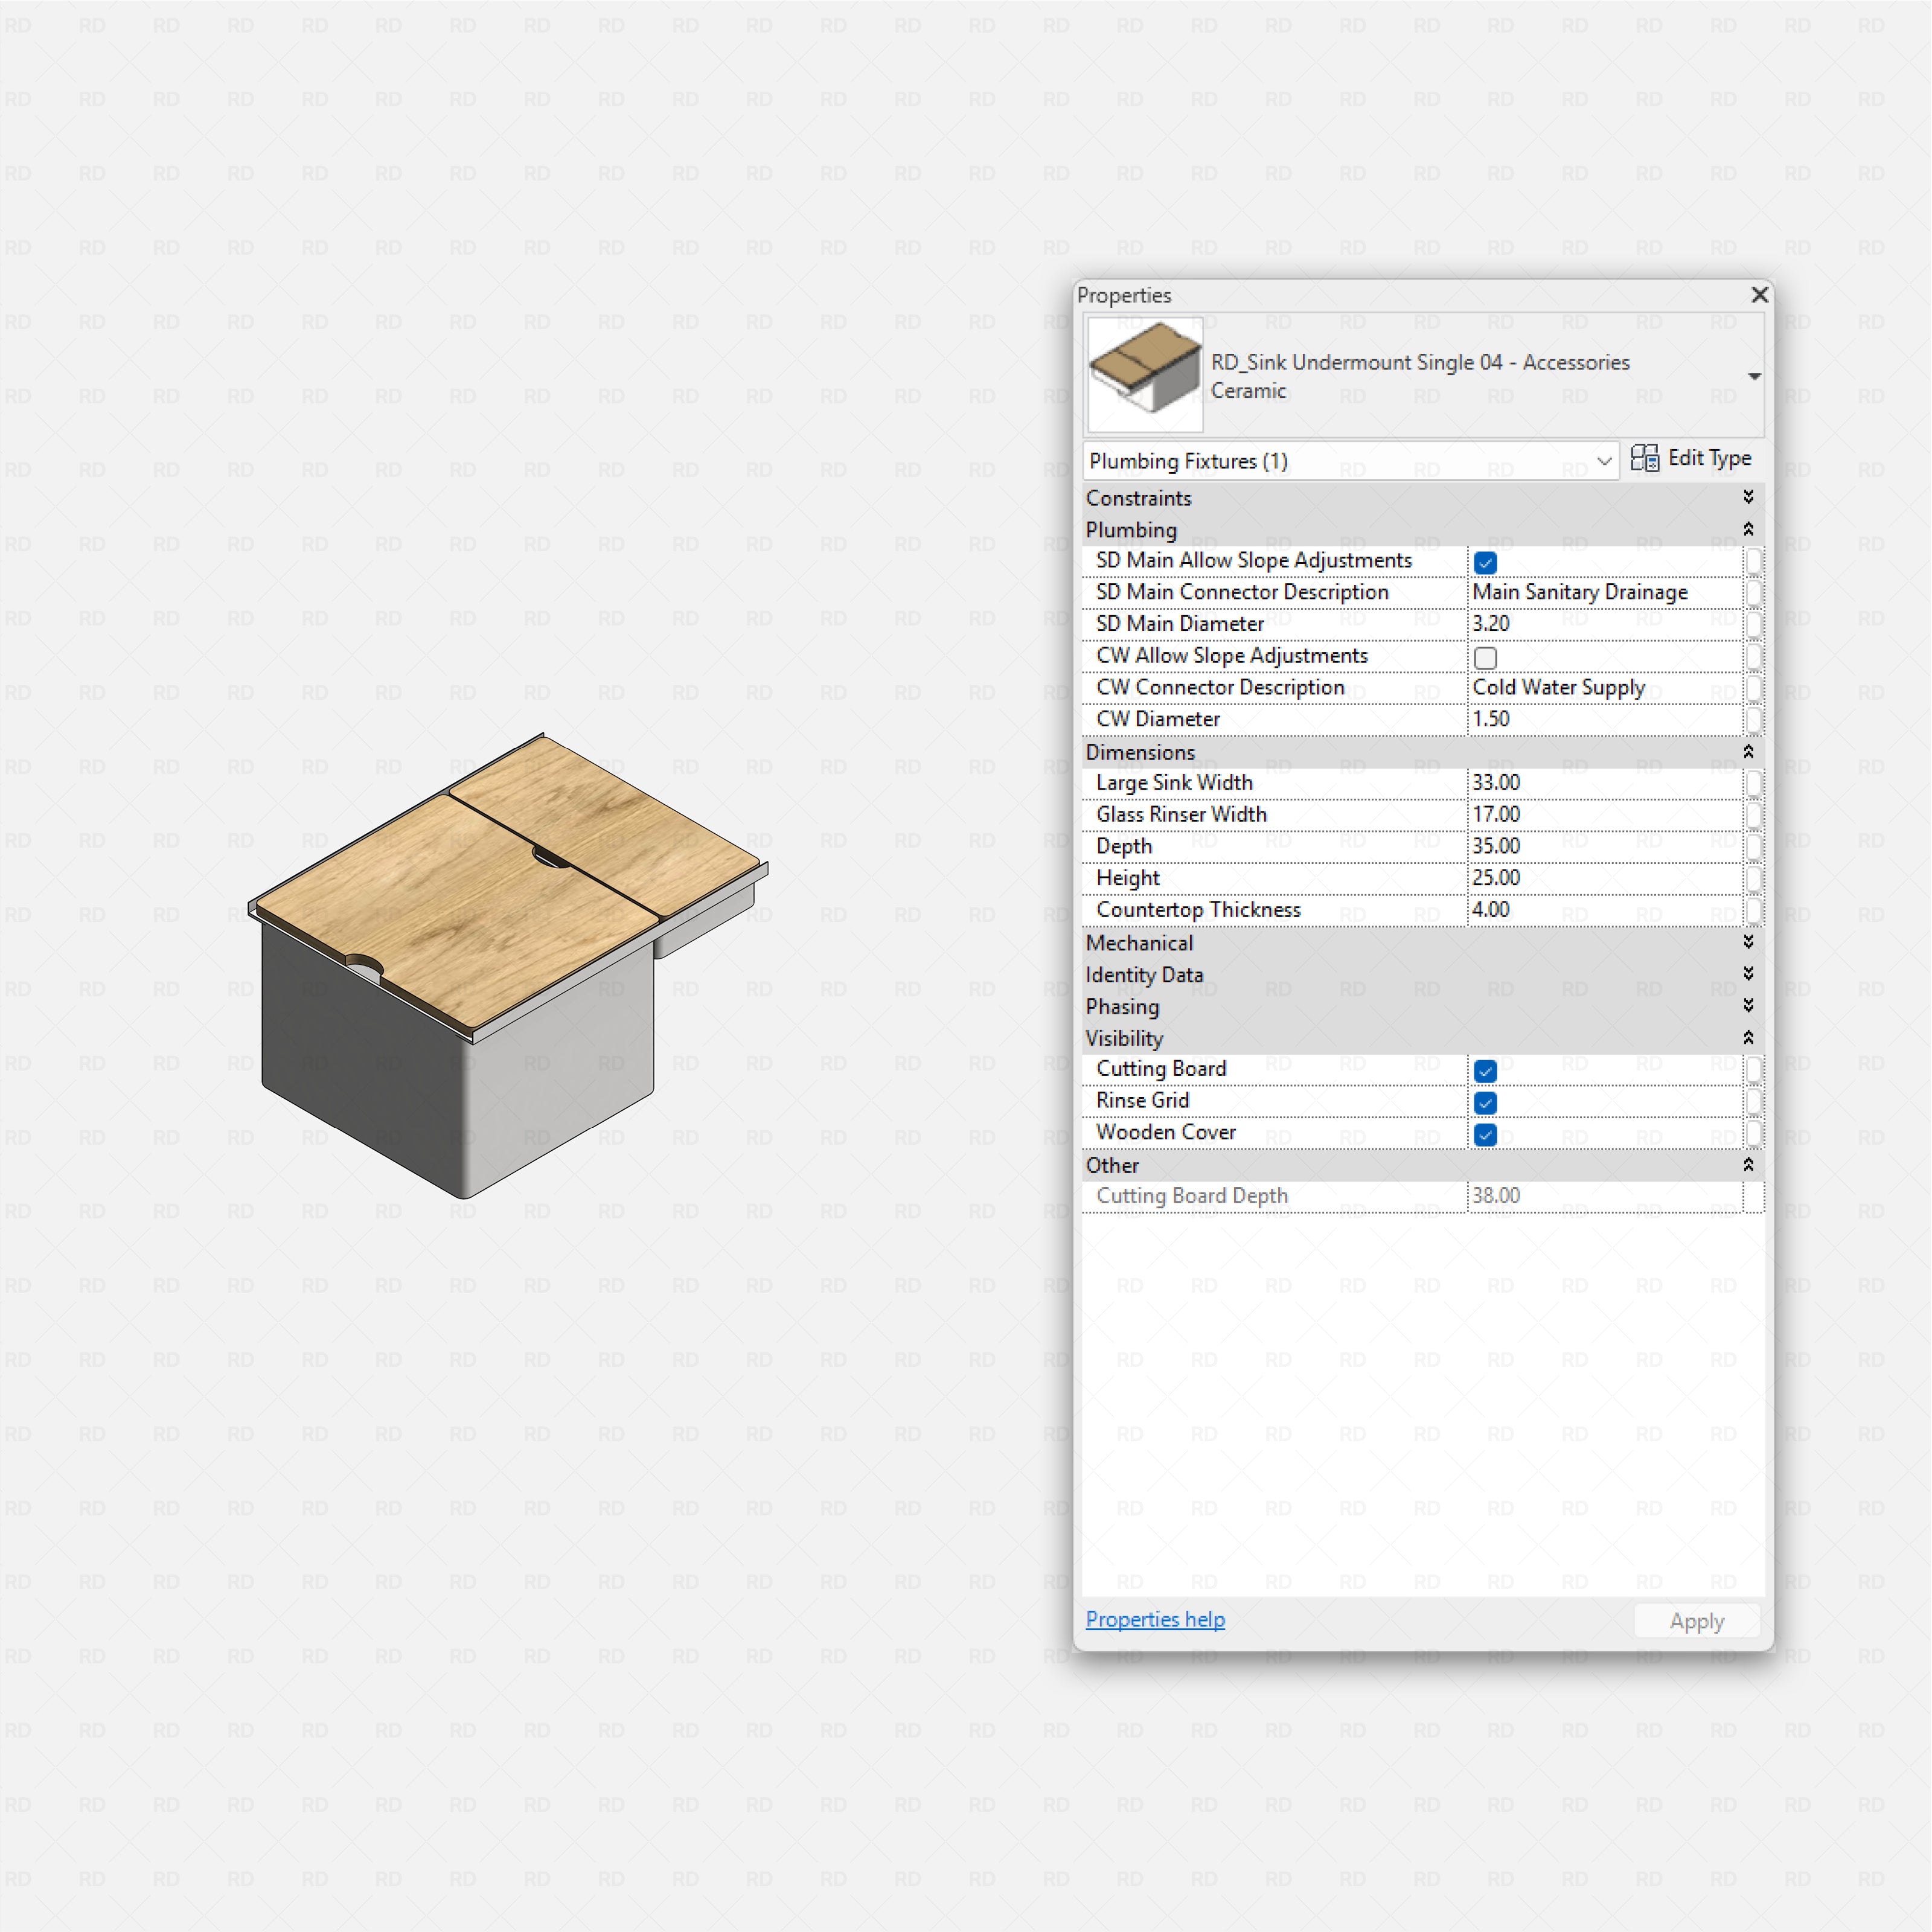Click the associate parameter button beside Depth
Image resolution: width=1932 pixels, height=1932 pixels.
tap(1755, 847)
